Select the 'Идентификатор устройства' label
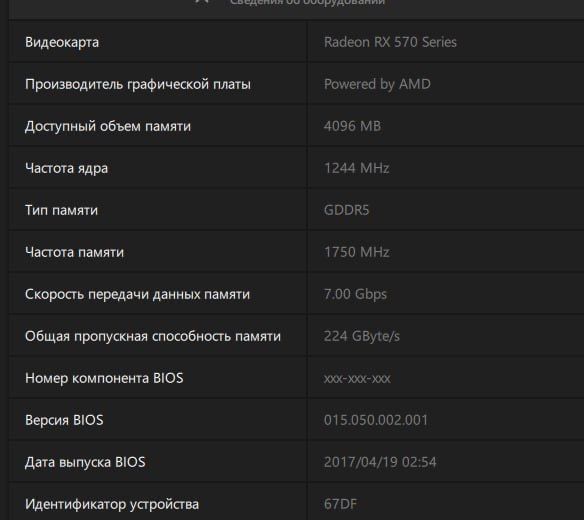Image resolution: width=584 pixels, height=520 pixels. (112, 505)
